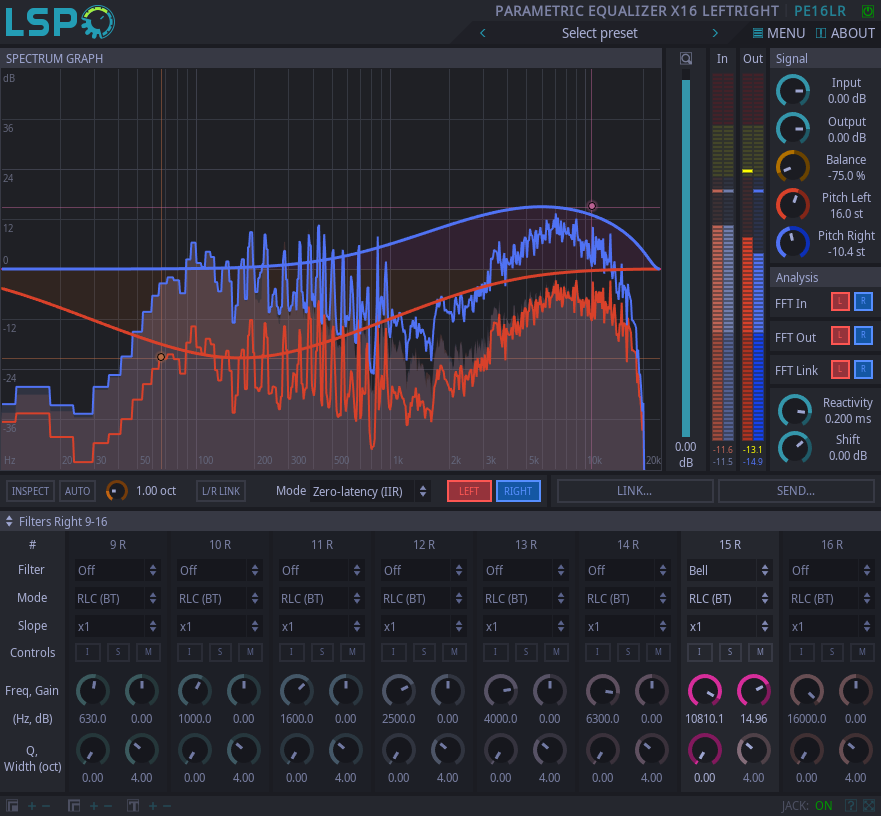Open the MENU item
This screenshot has width=881, height=816.
click(x=778, y=33)
